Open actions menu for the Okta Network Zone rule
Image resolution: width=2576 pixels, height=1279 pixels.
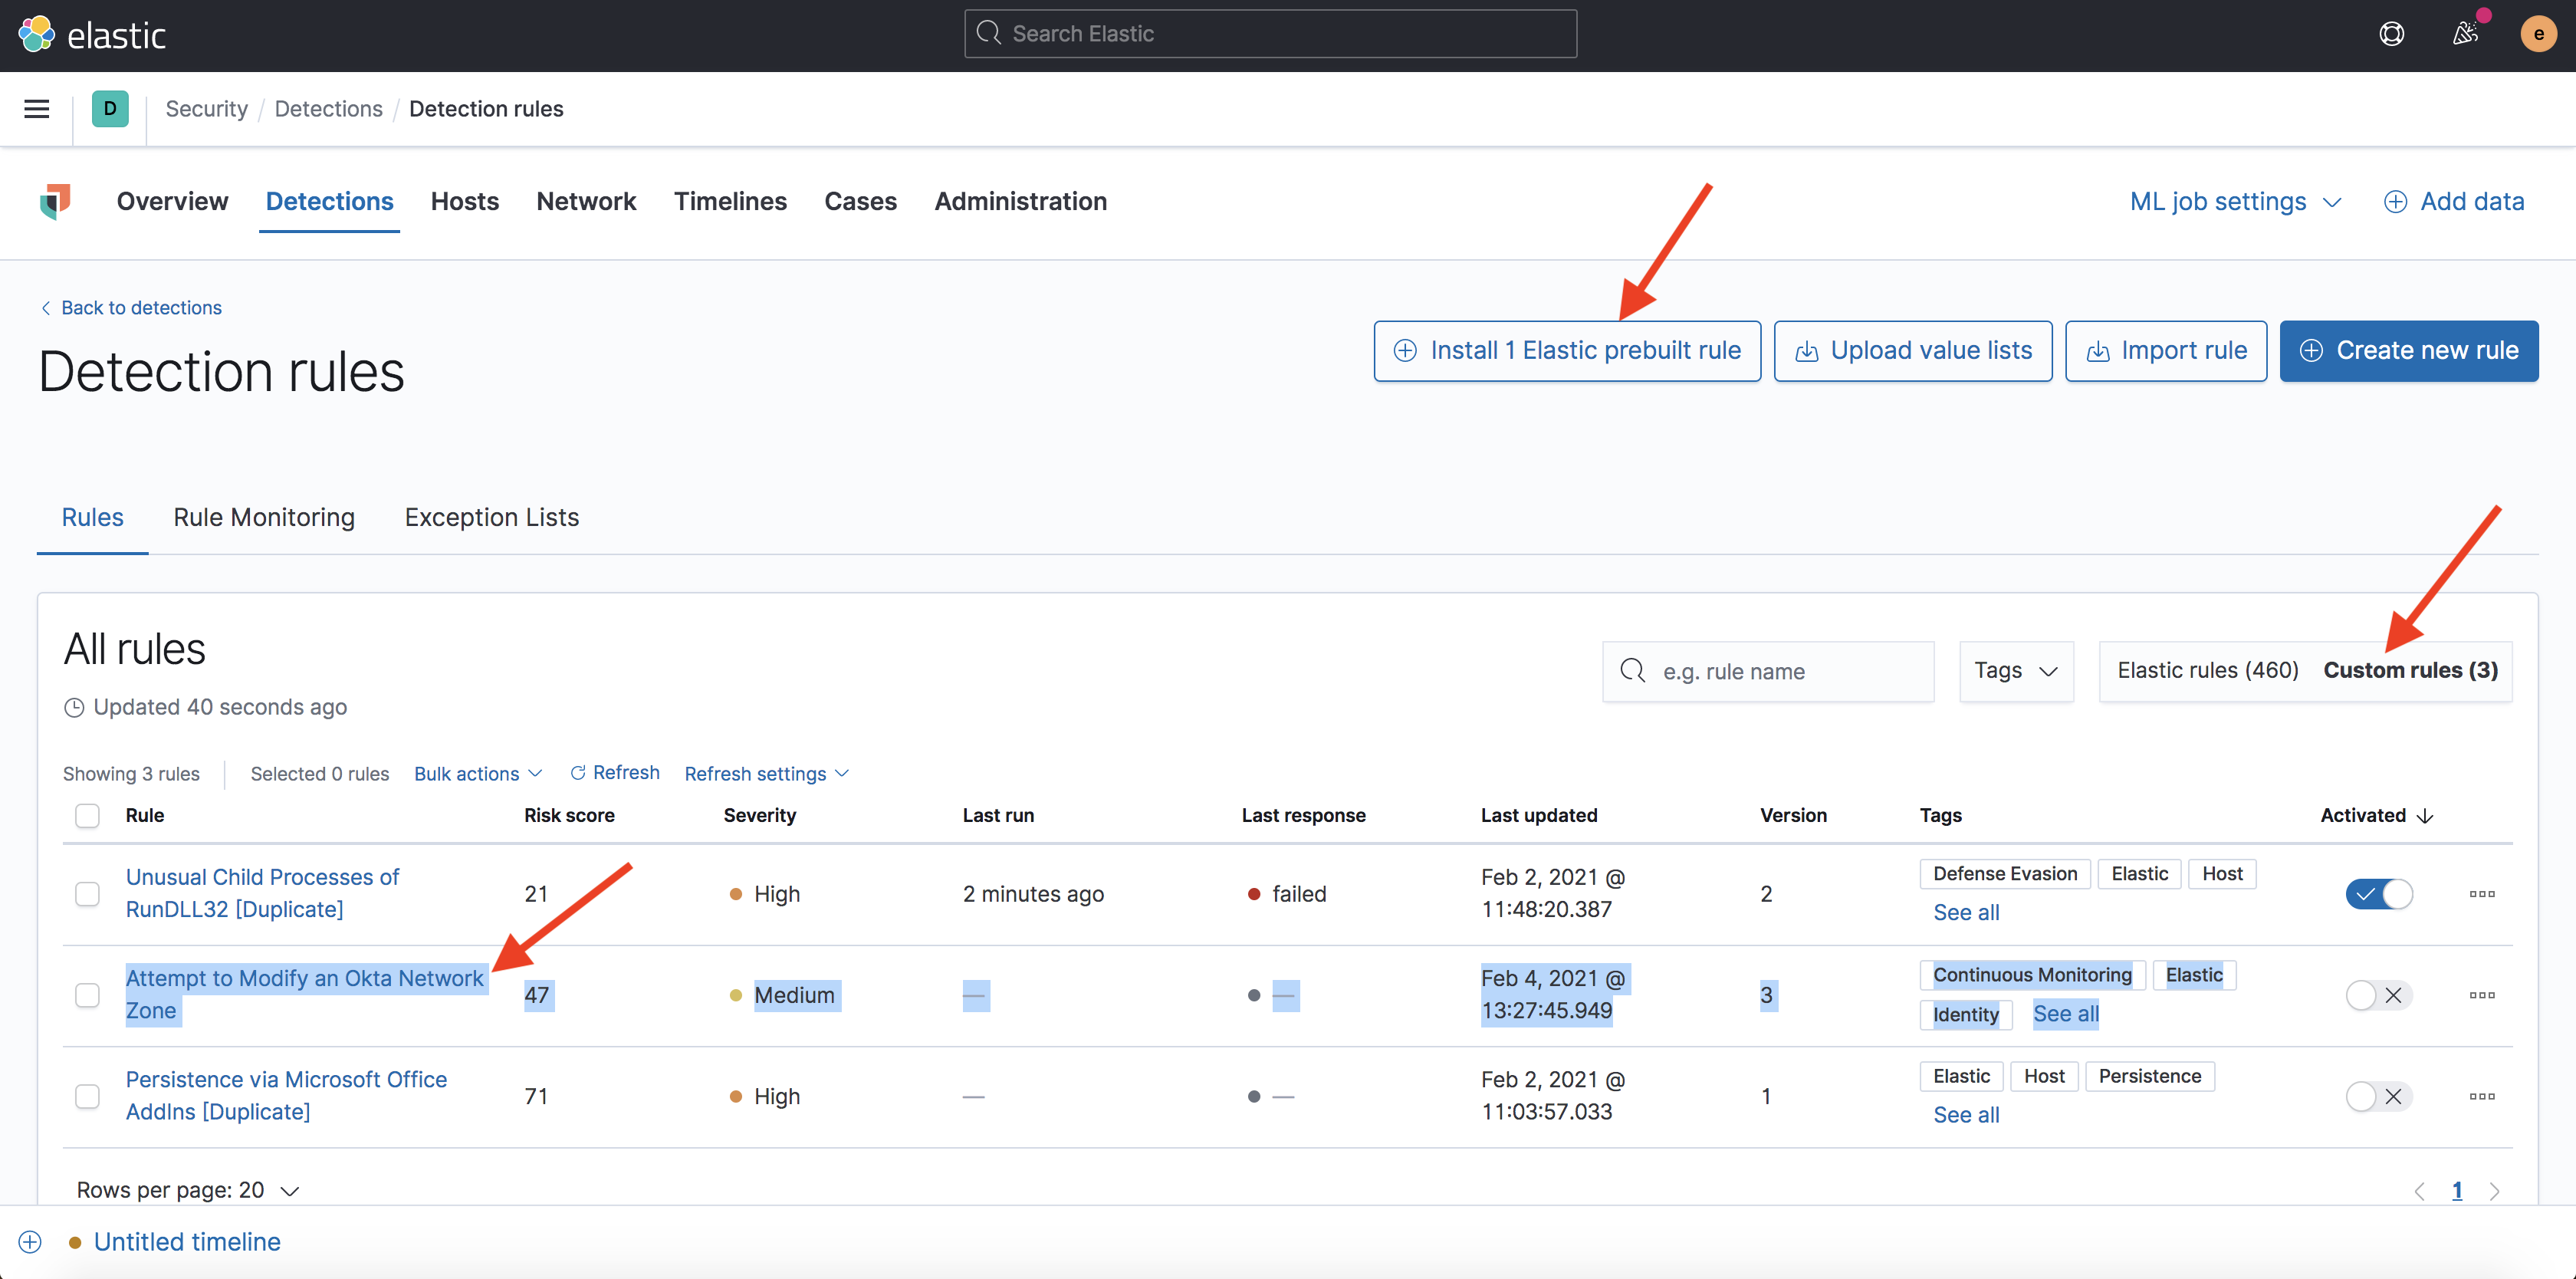(2483, 995)
